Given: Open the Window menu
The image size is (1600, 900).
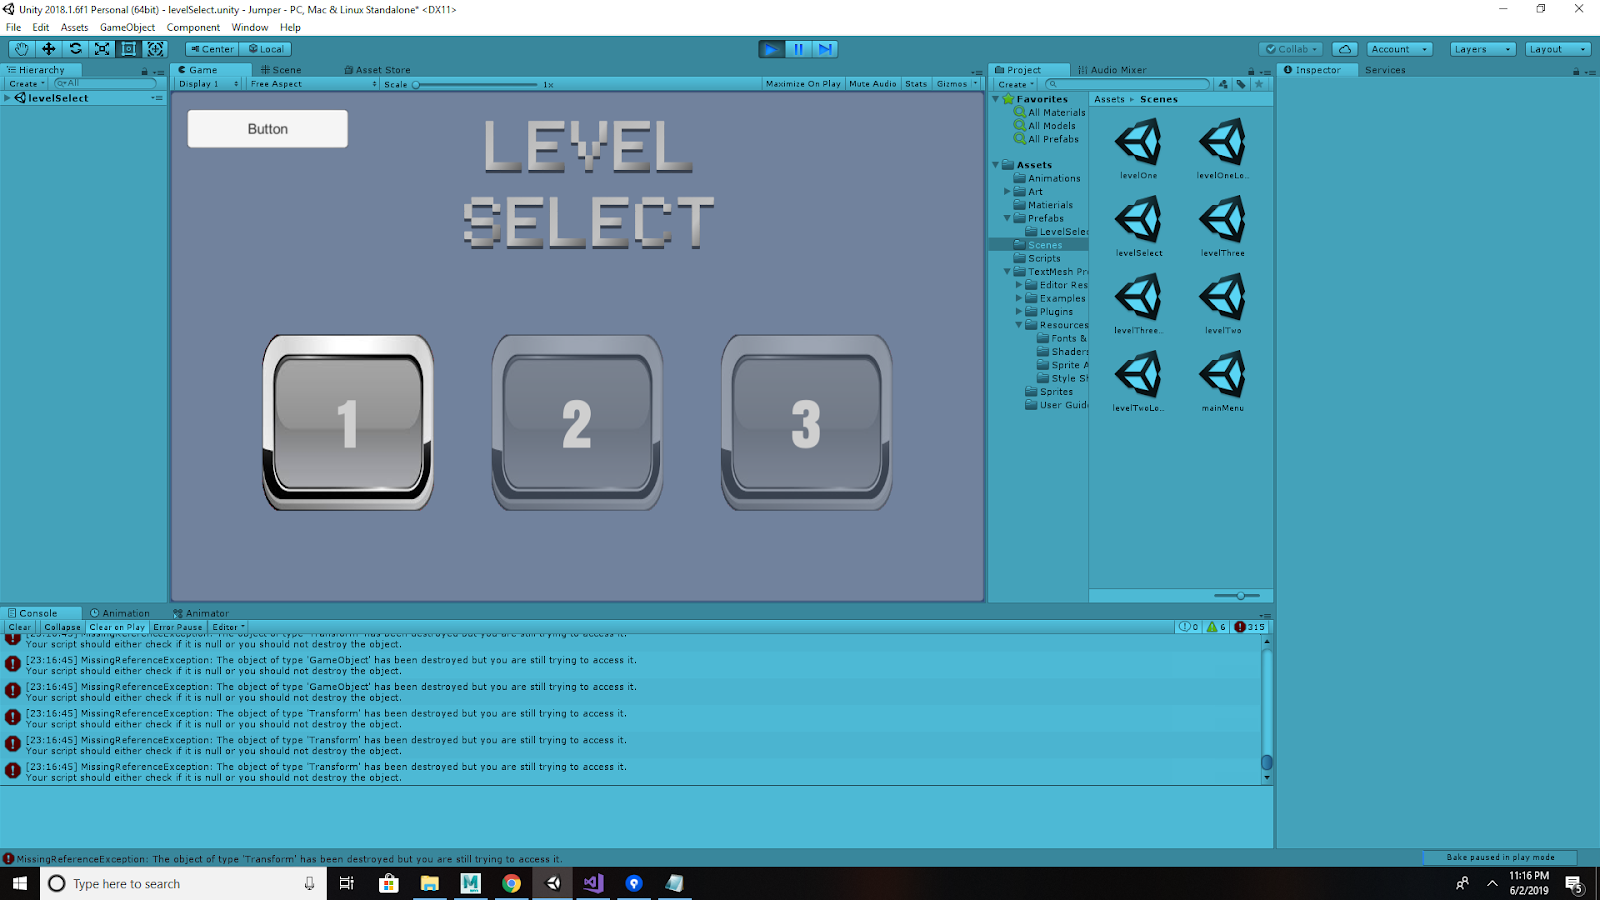Looking at the screenshot, I should (x=250, y=27).
